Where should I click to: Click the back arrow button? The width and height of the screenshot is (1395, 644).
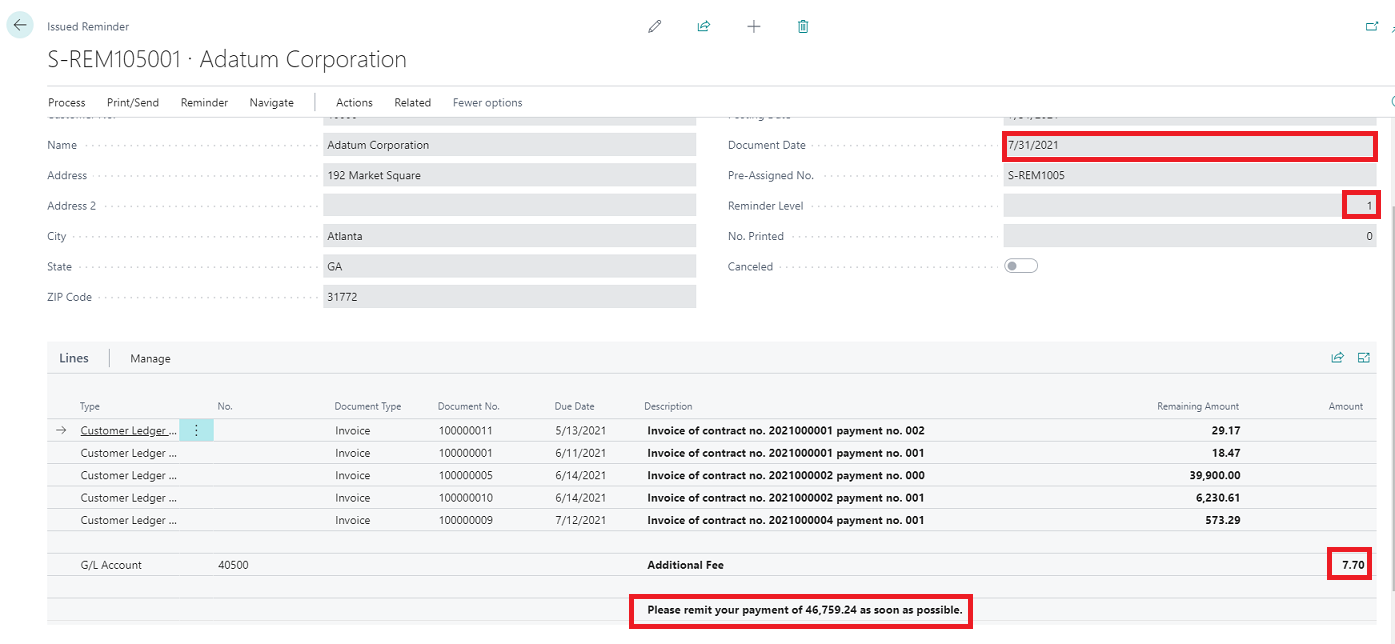20,26
